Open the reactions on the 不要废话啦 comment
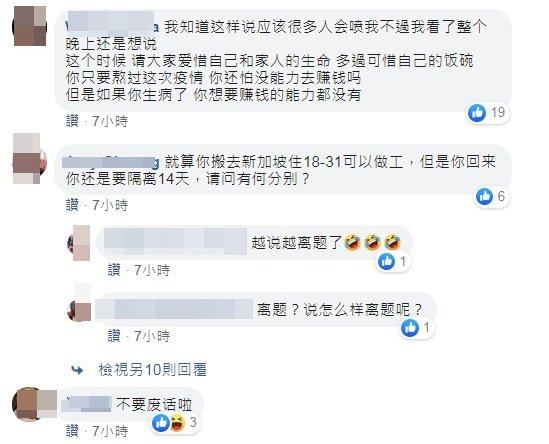Image resolution: width=549 pixels, height=444 pixels. pyautogui.click(x=175, y=423)
